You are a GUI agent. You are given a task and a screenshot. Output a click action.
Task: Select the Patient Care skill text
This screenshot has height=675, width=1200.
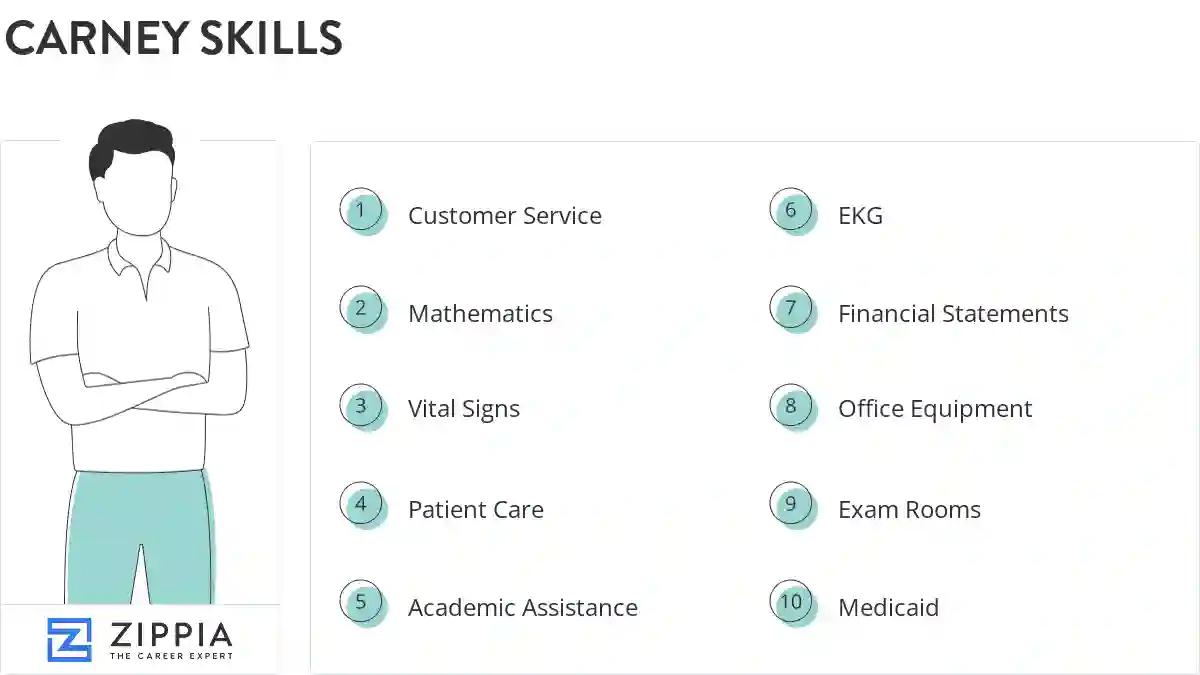click(476, 510)
